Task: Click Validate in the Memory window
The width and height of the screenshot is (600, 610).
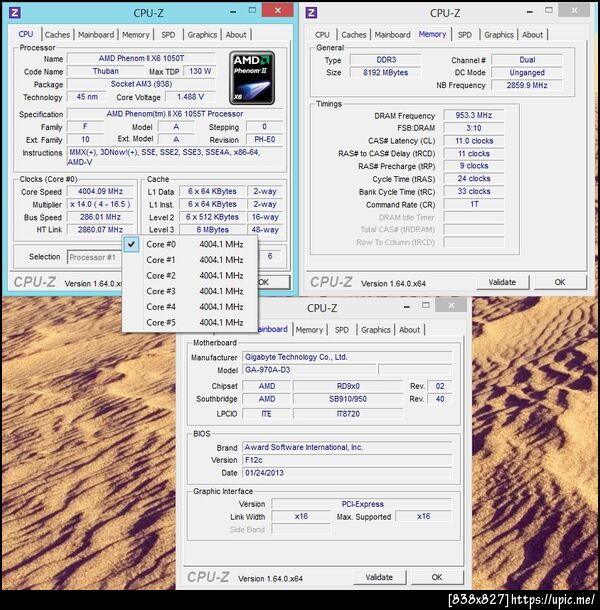Action: coord(502,282)
